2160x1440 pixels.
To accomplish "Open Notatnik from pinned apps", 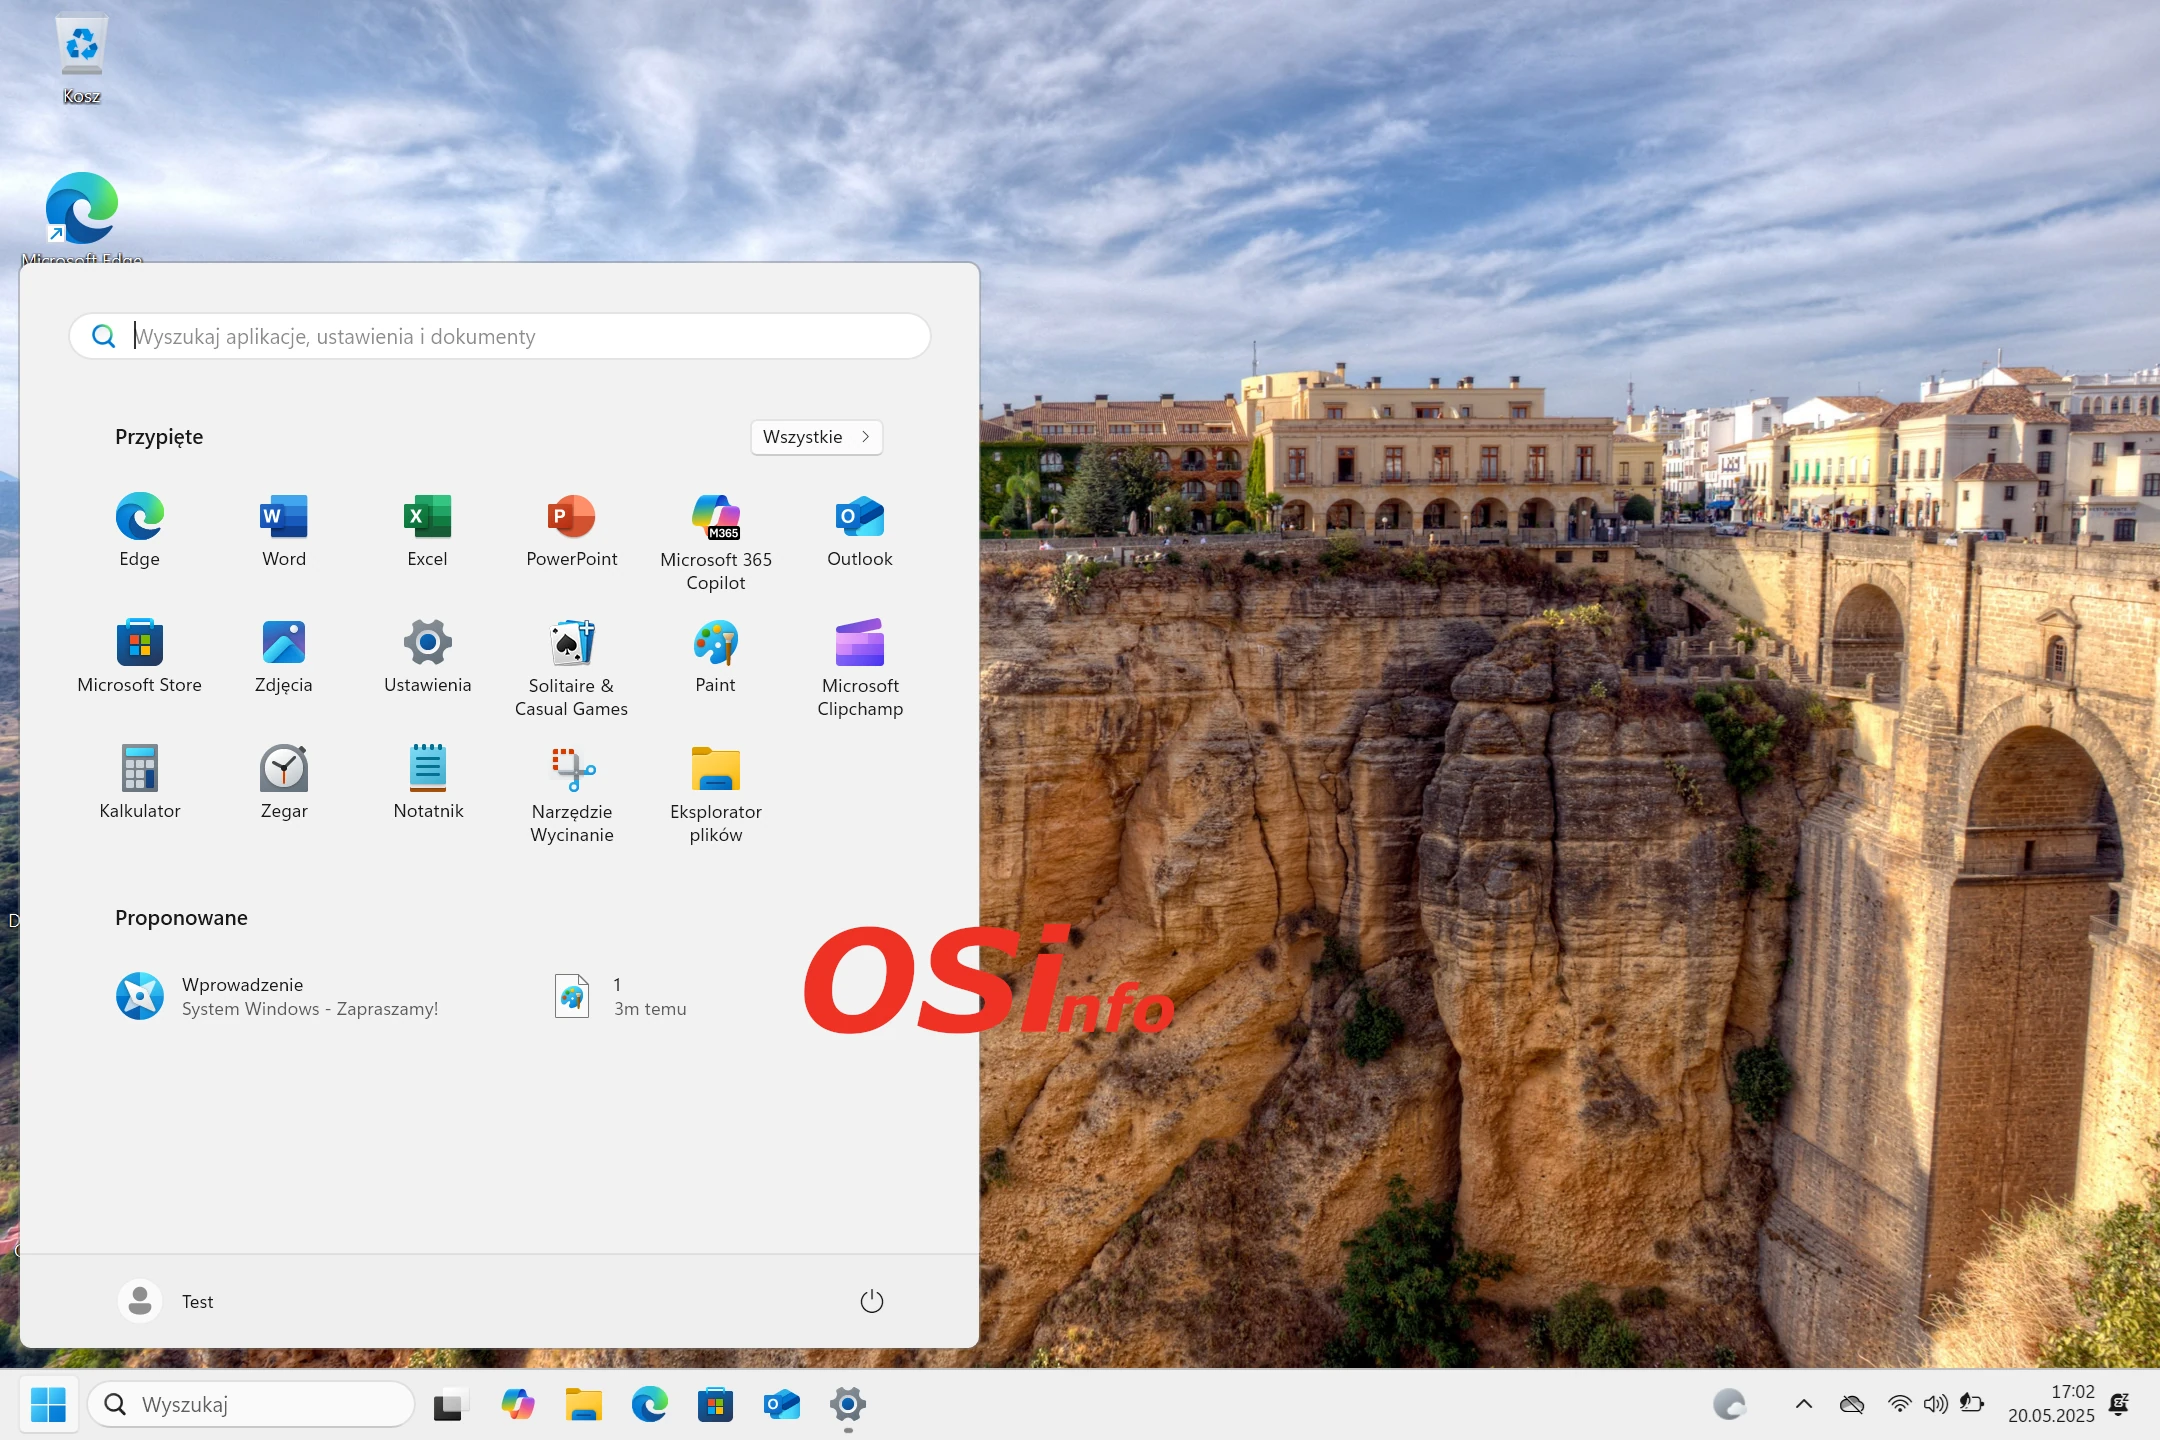I will 428,782.
